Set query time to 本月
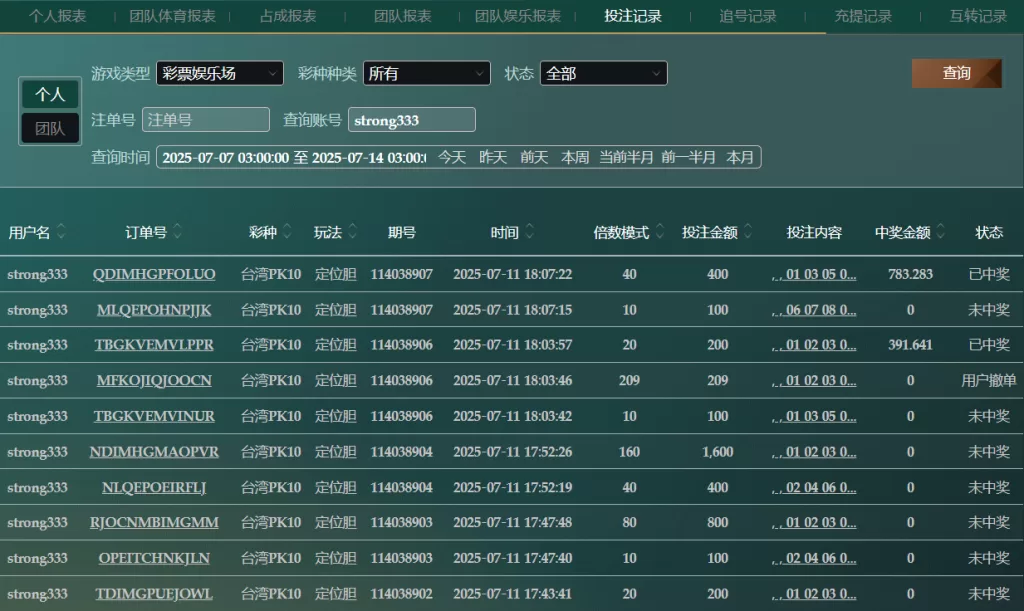1024x611 pixels. [740, 157]
